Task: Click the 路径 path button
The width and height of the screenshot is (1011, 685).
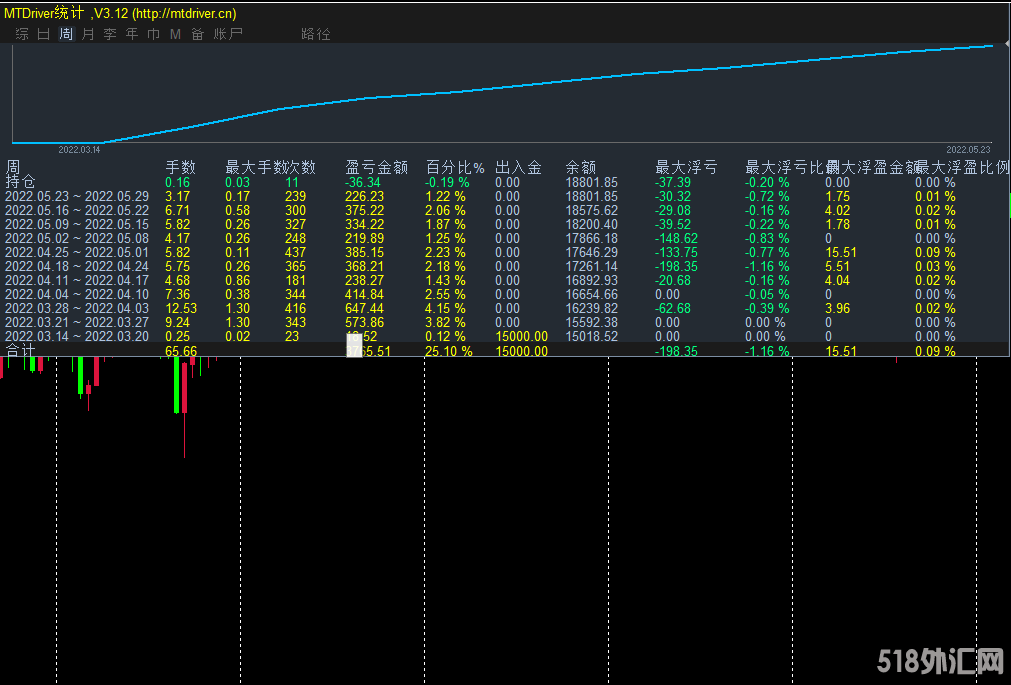Action: [x=315, y=34]
